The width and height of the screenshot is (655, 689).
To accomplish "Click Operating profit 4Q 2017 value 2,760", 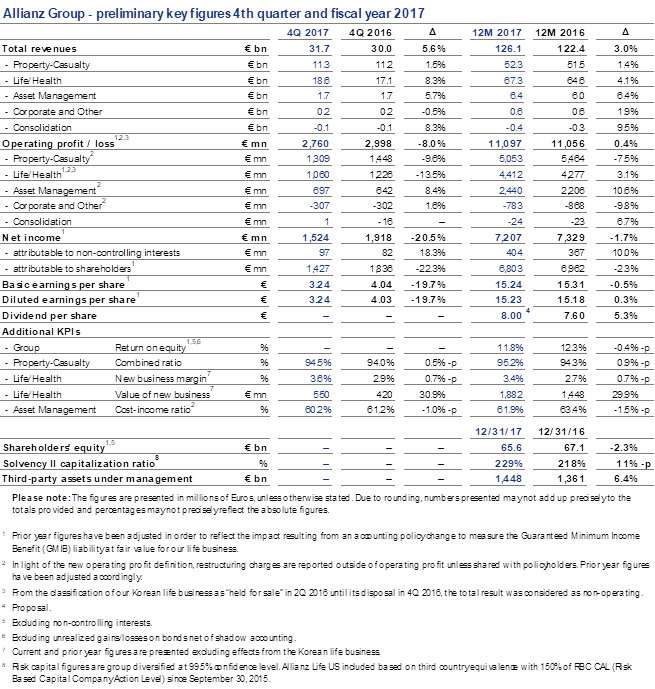I will [315, 144].
